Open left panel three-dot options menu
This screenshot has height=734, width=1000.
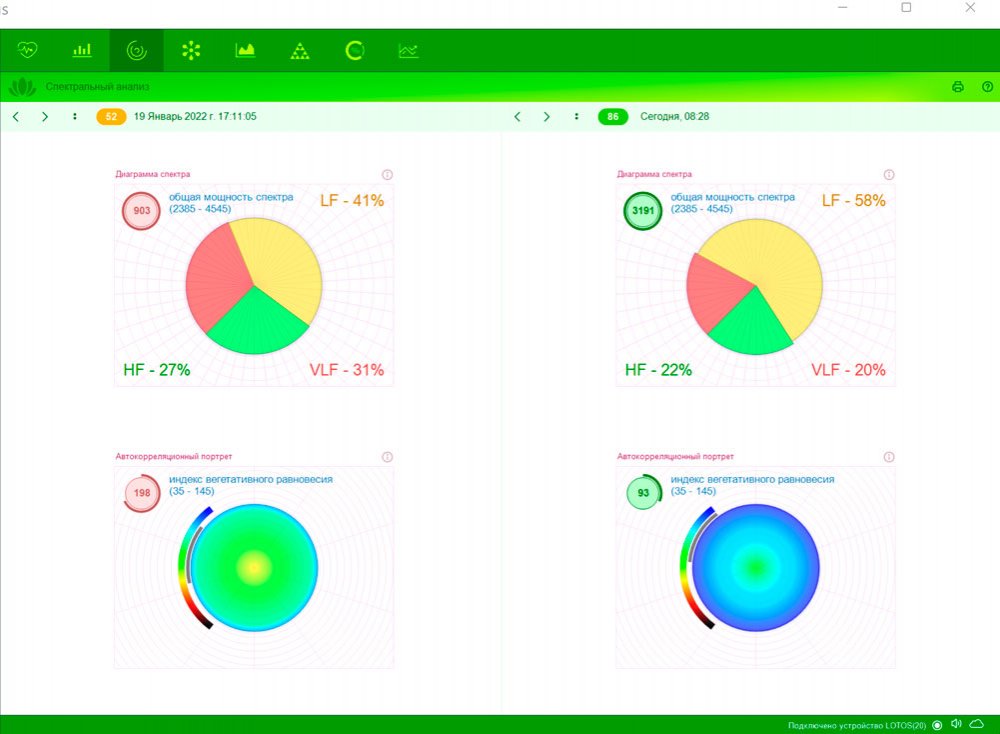click(x=75, y=117)
